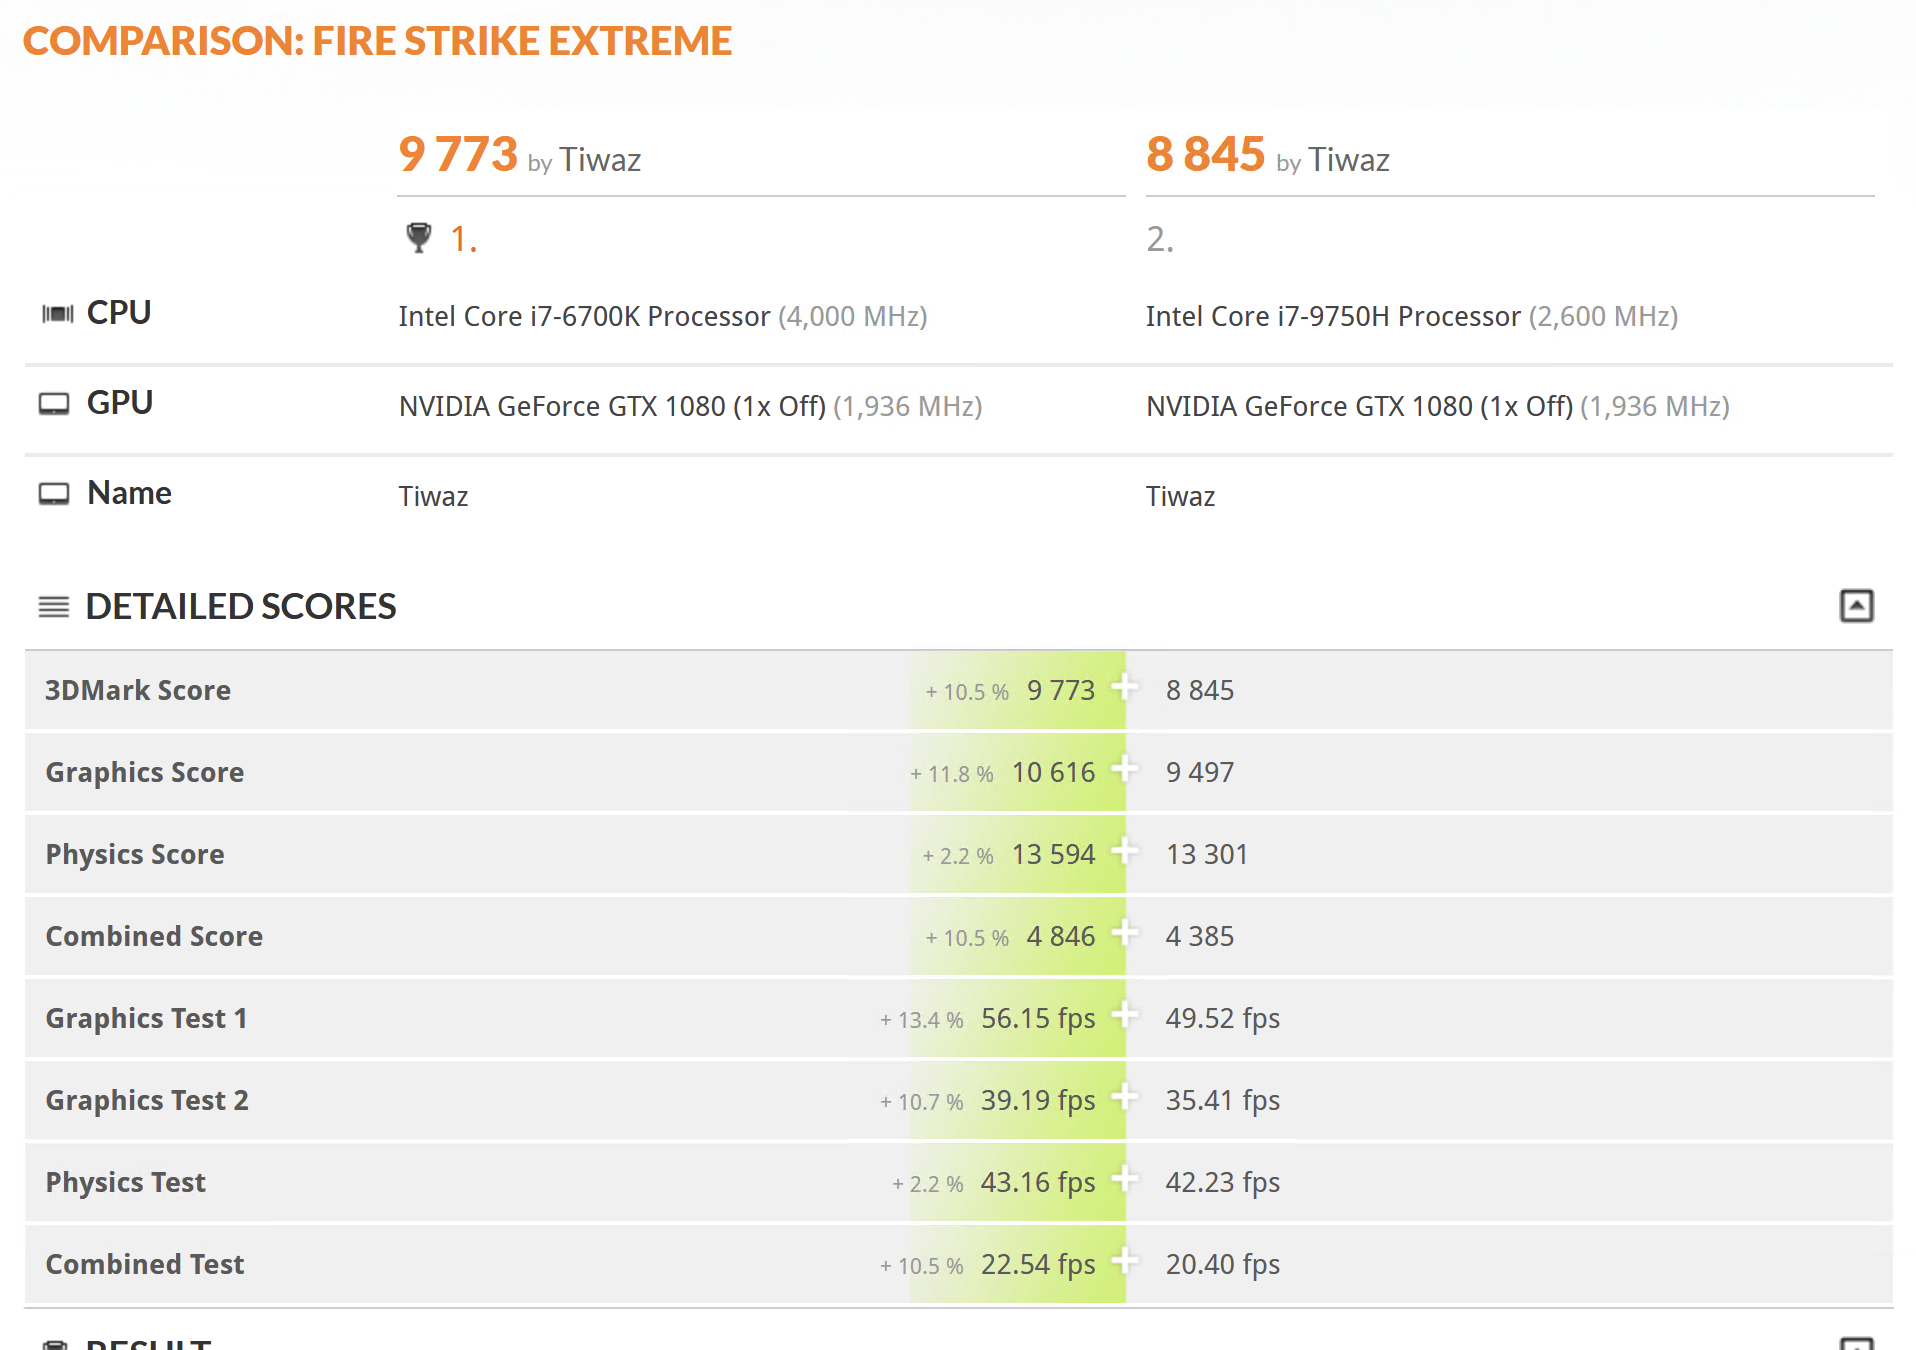Click the Detailed Scores list icon
Image resolution: width=1916 pixels, height=1350 pixels.
(54, 607)
